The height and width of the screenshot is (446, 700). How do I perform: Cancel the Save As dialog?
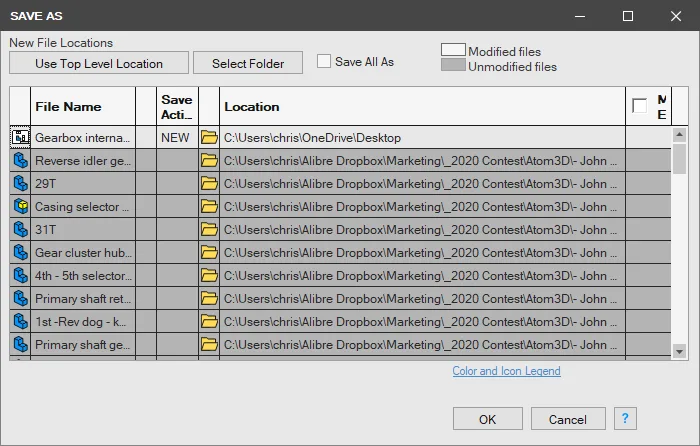(x=568, y=419)
